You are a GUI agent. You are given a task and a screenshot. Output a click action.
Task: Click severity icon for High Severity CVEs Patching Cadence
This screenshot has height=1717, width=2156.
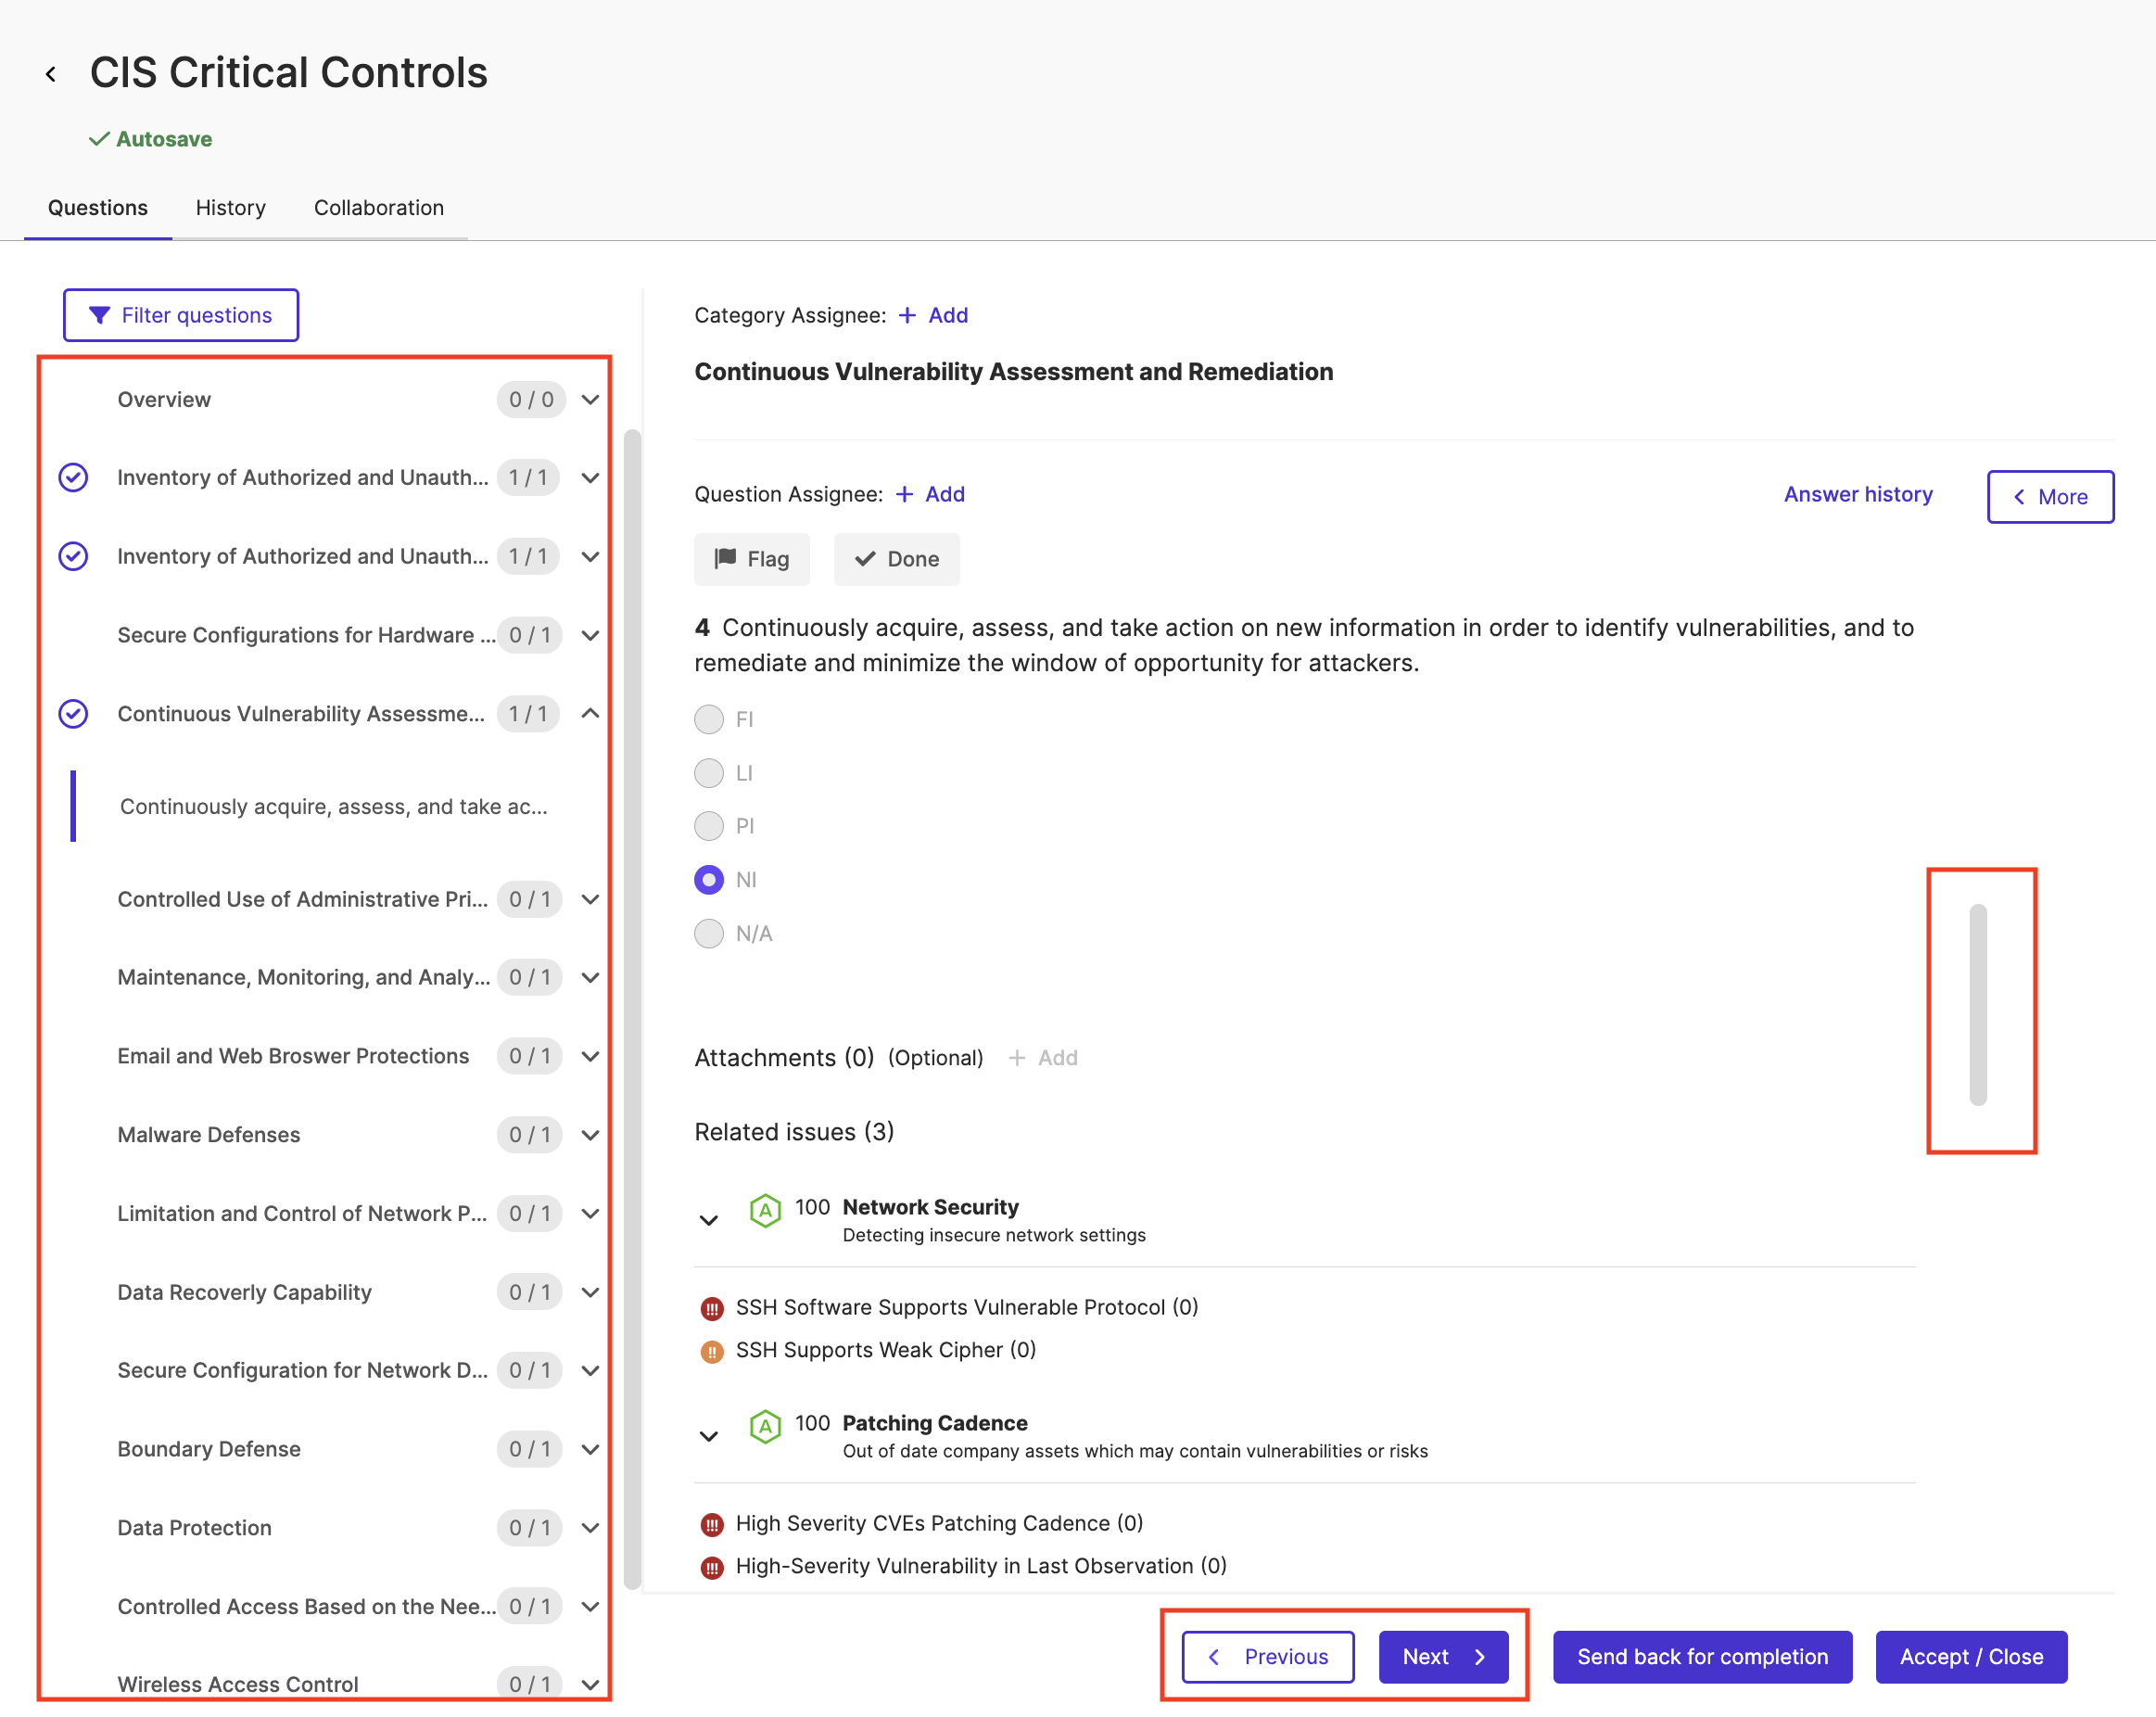click(x=712, y=1525)
